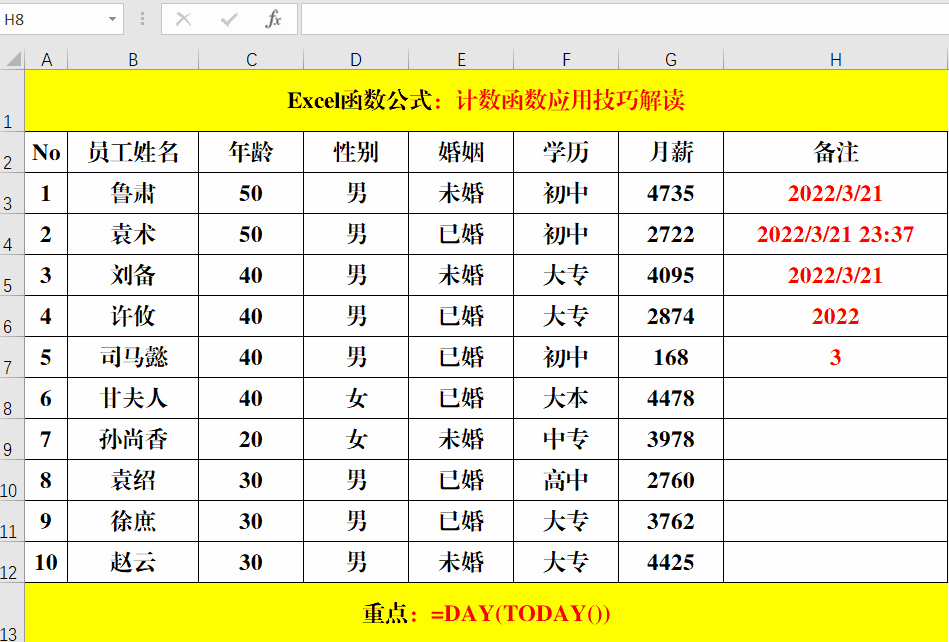Image resolution: width=949 pixels, height=642 pixels.
Task: Select the name cell '徐庶'
Action: coord(133,521)
